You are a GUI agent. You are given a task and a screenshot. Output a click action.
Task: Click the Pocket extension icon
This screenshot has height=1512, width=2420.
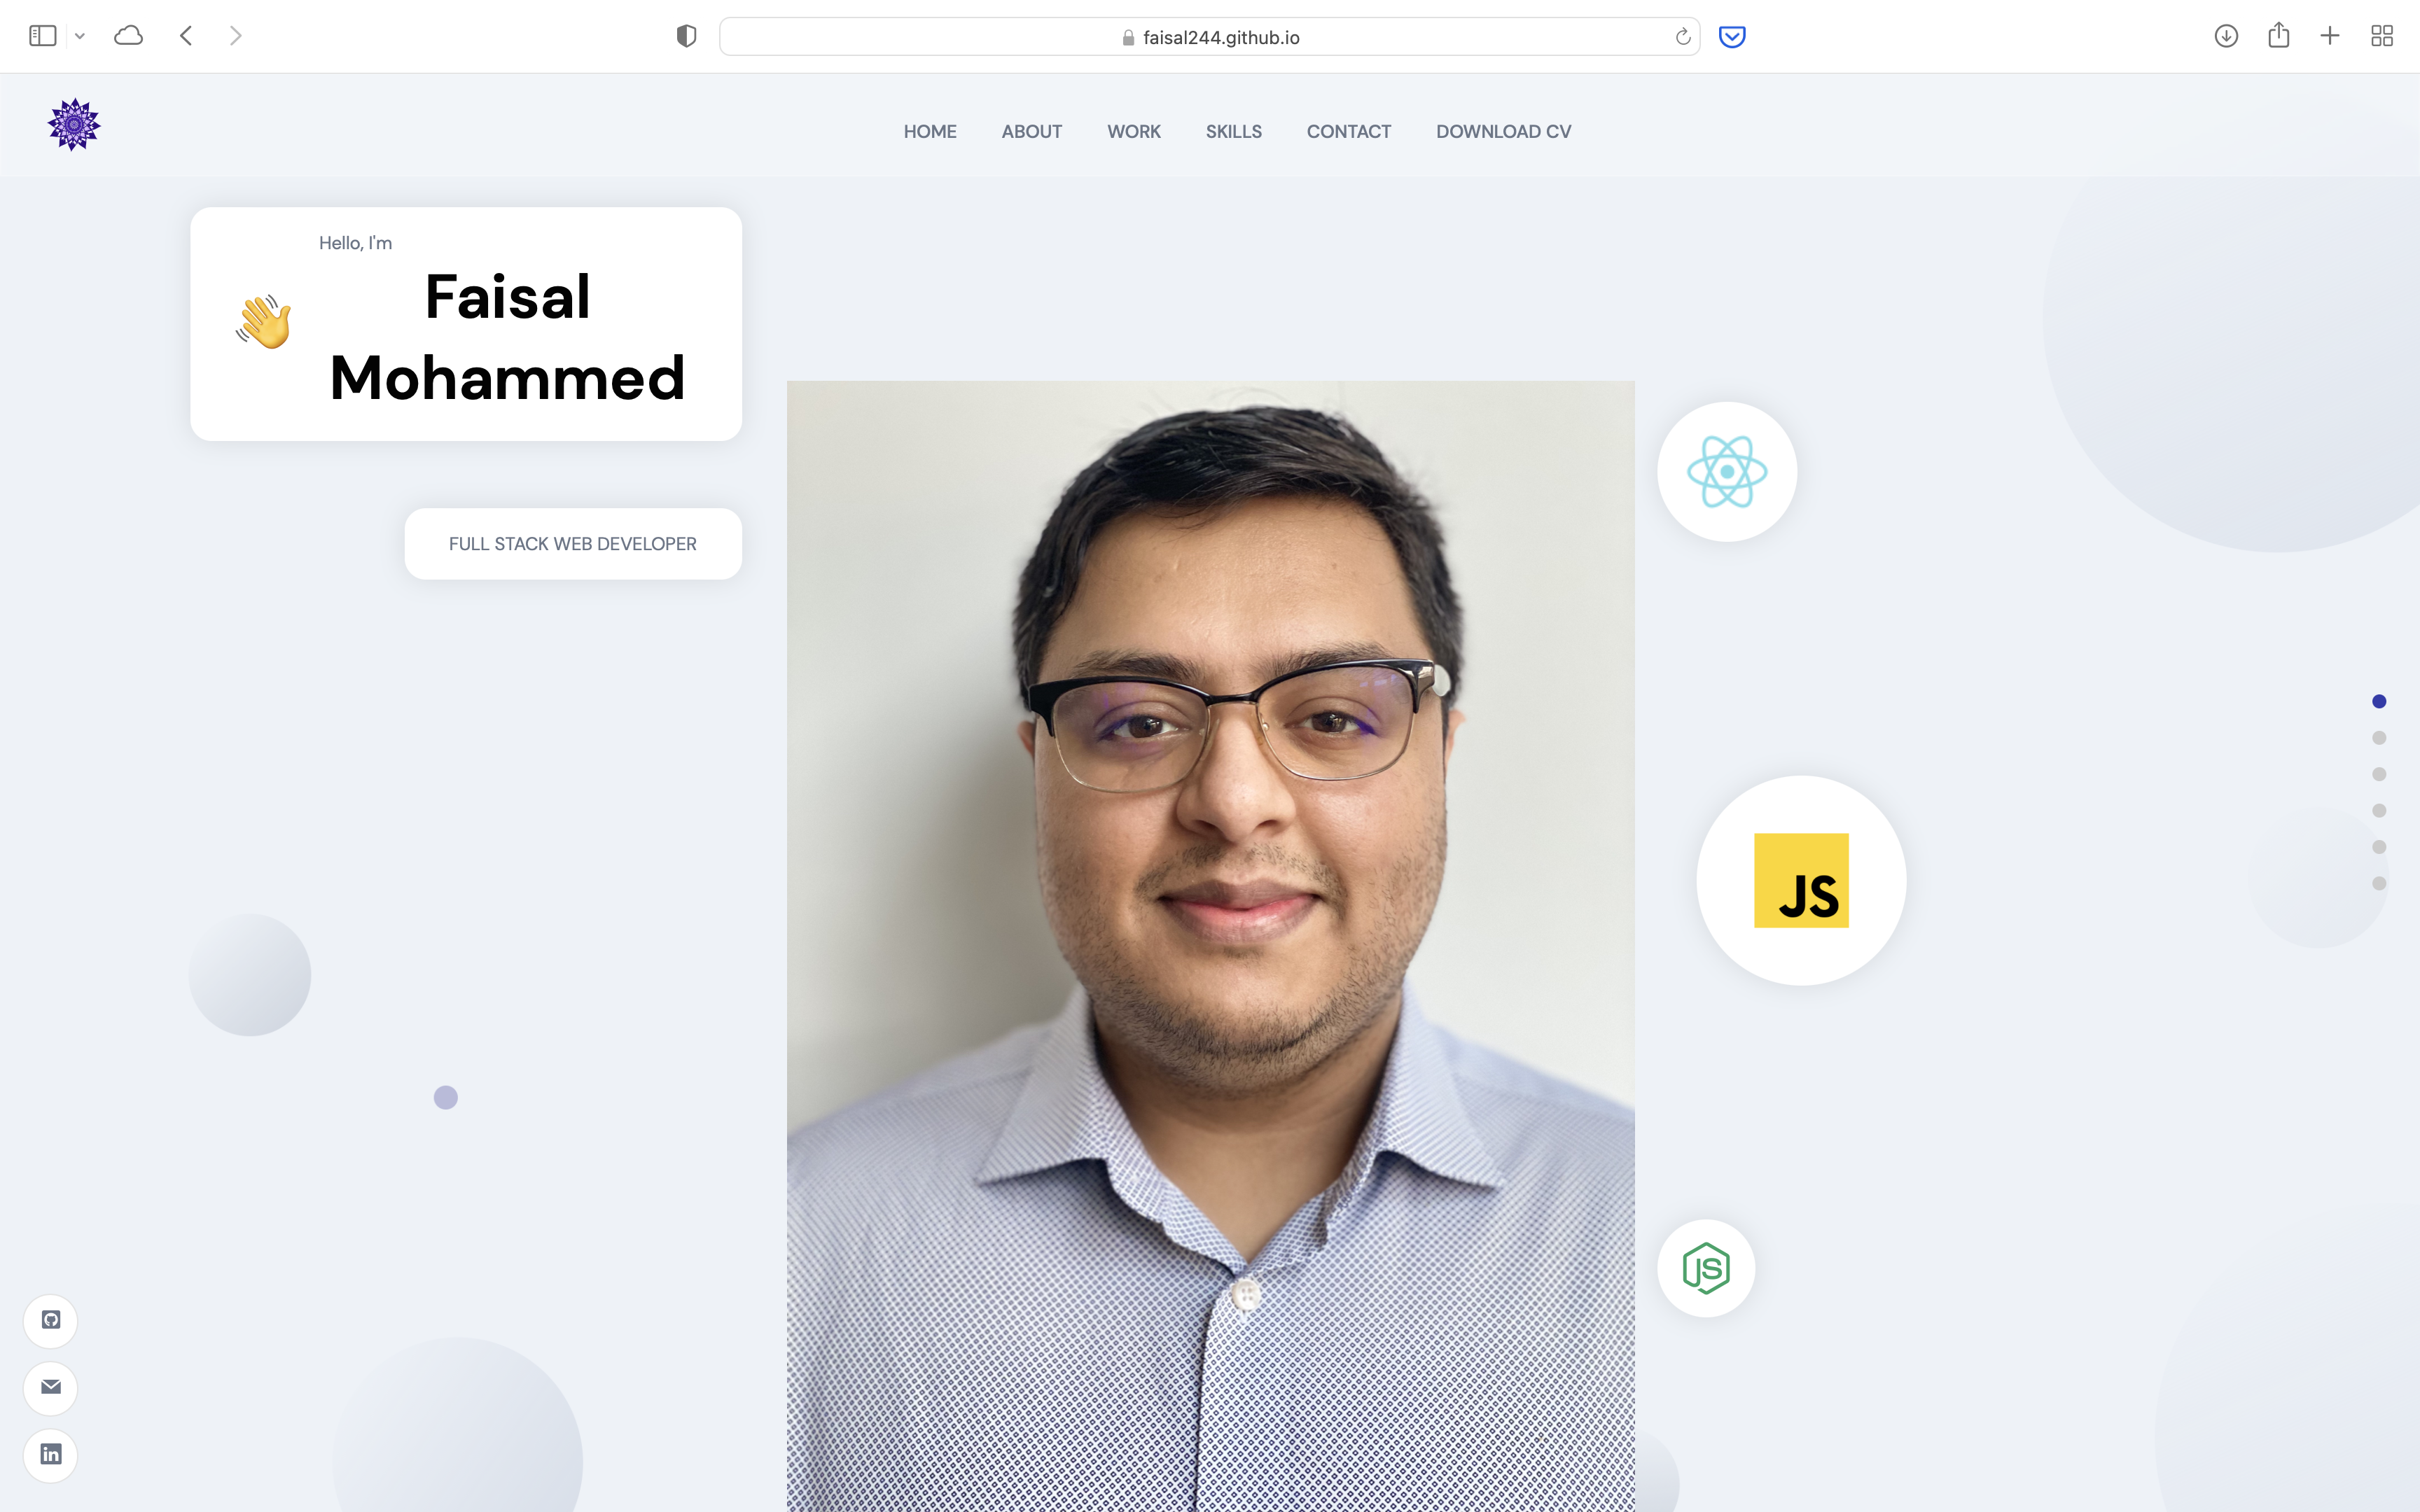click(1732, 36)
